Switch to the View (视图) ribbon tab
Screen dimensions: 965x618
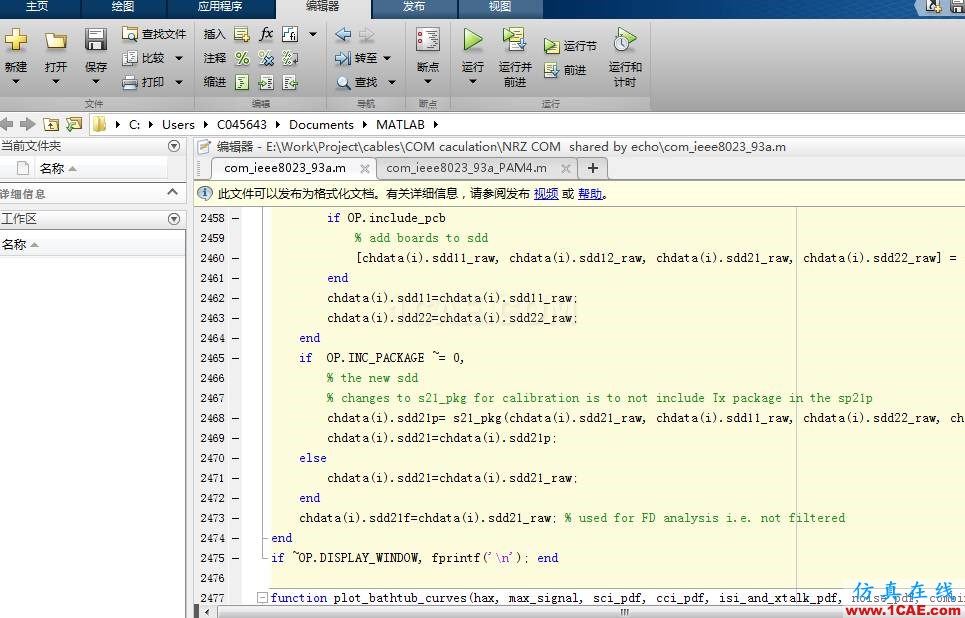500,7
